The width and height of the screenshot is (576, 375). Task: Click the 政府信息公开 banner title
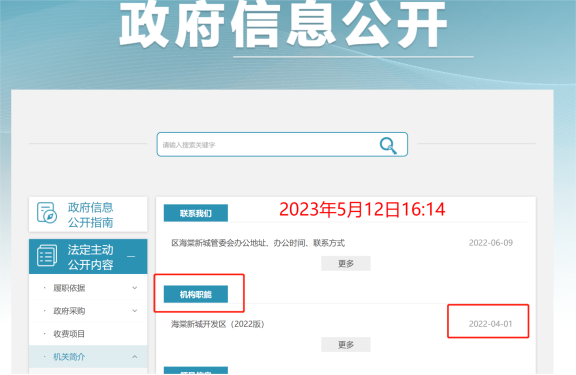(x=283, y=25)
